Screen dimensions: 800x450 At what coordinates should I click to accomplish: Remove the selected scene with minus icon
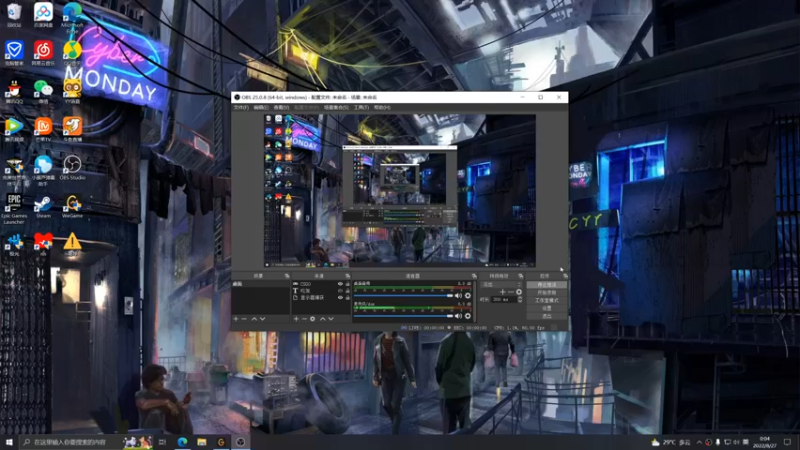[244, 319]
